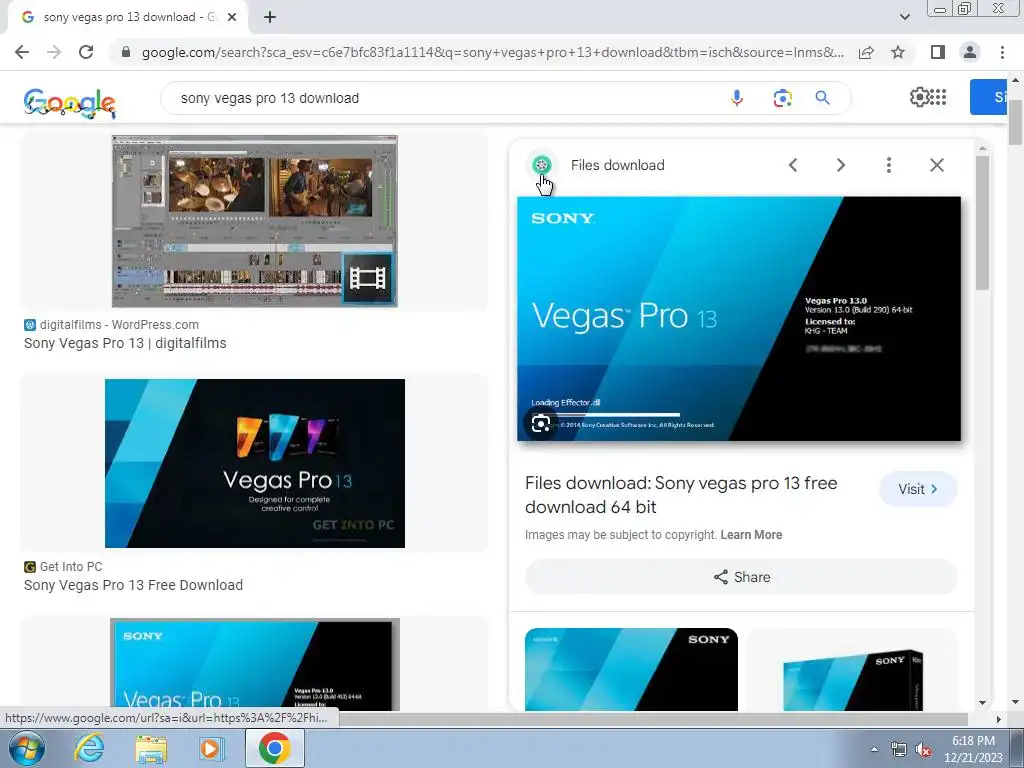Click the Share button
This screenshot has width=1024, height=768.
[741, 577]
